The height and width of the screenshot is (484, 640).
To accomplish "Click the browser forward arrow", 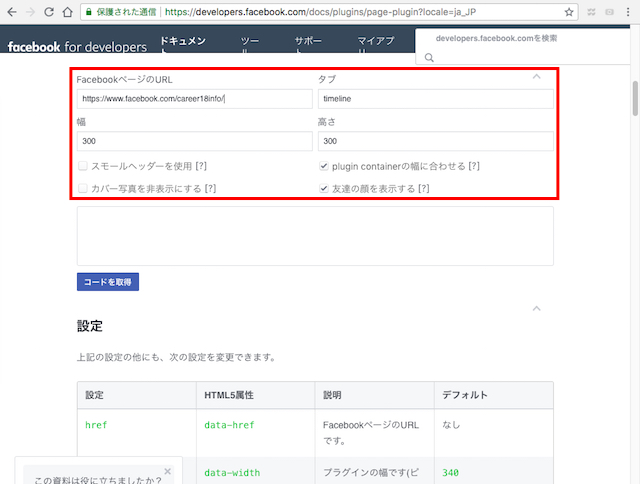I will tap(32, 13).
